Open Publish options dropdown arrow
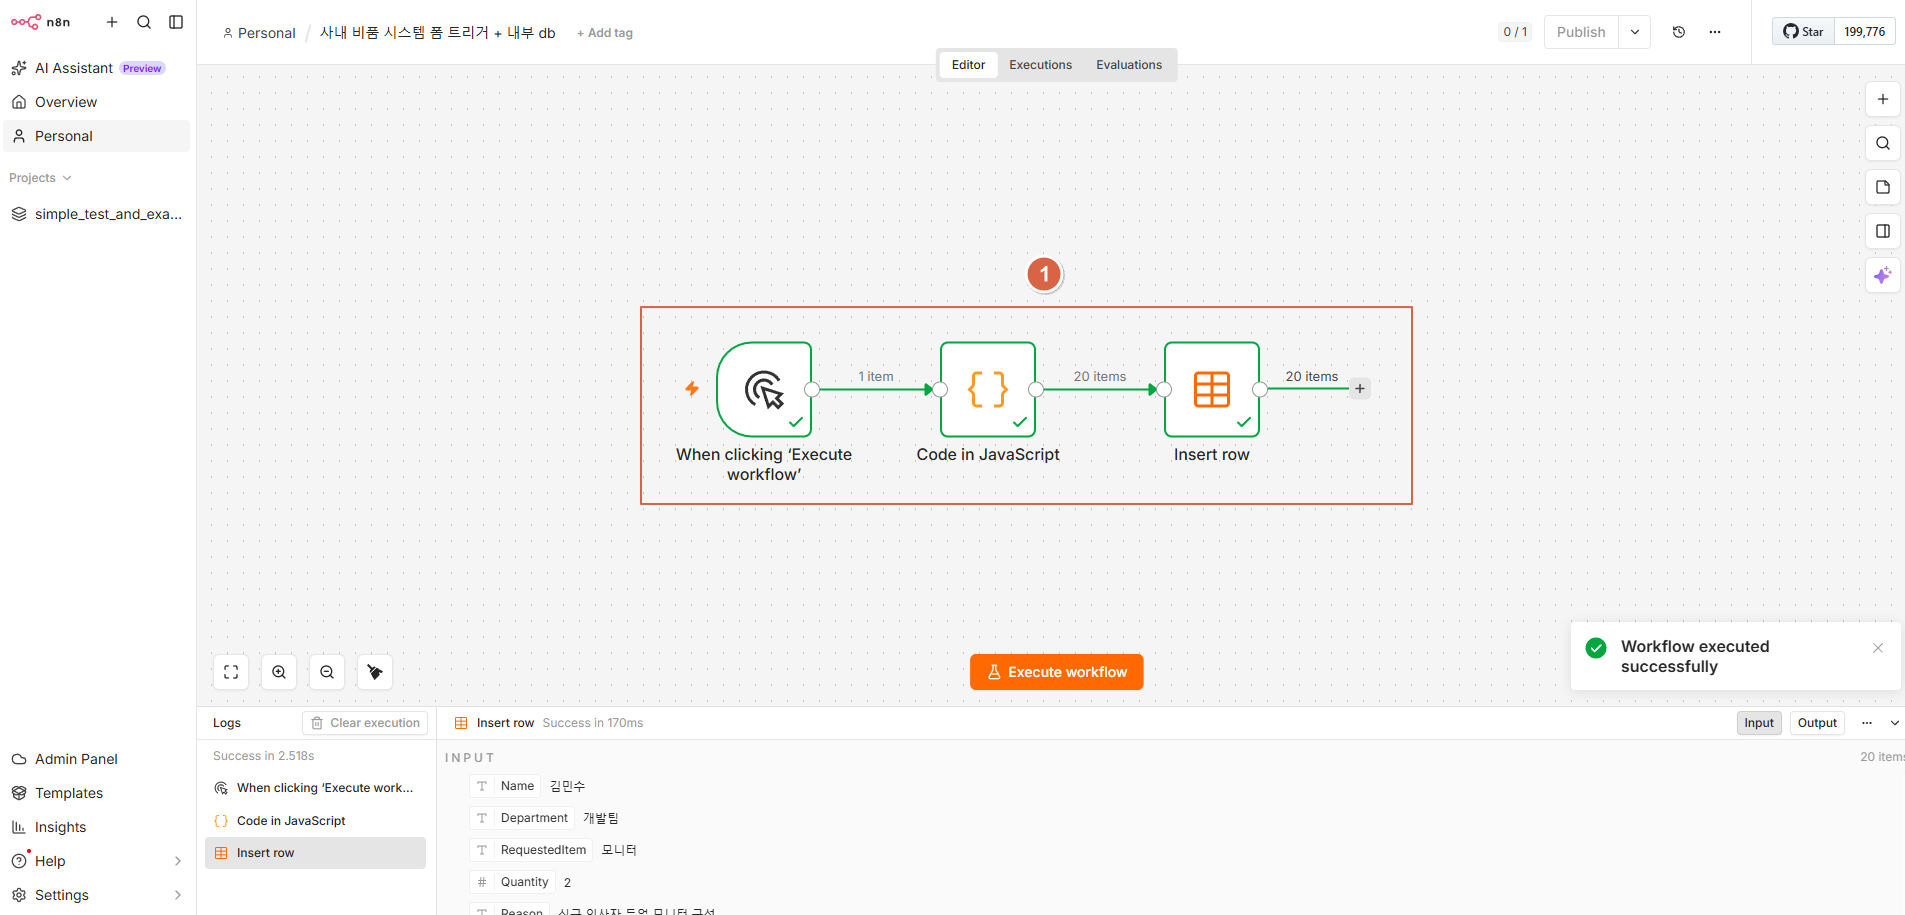 pos(1635,32)
